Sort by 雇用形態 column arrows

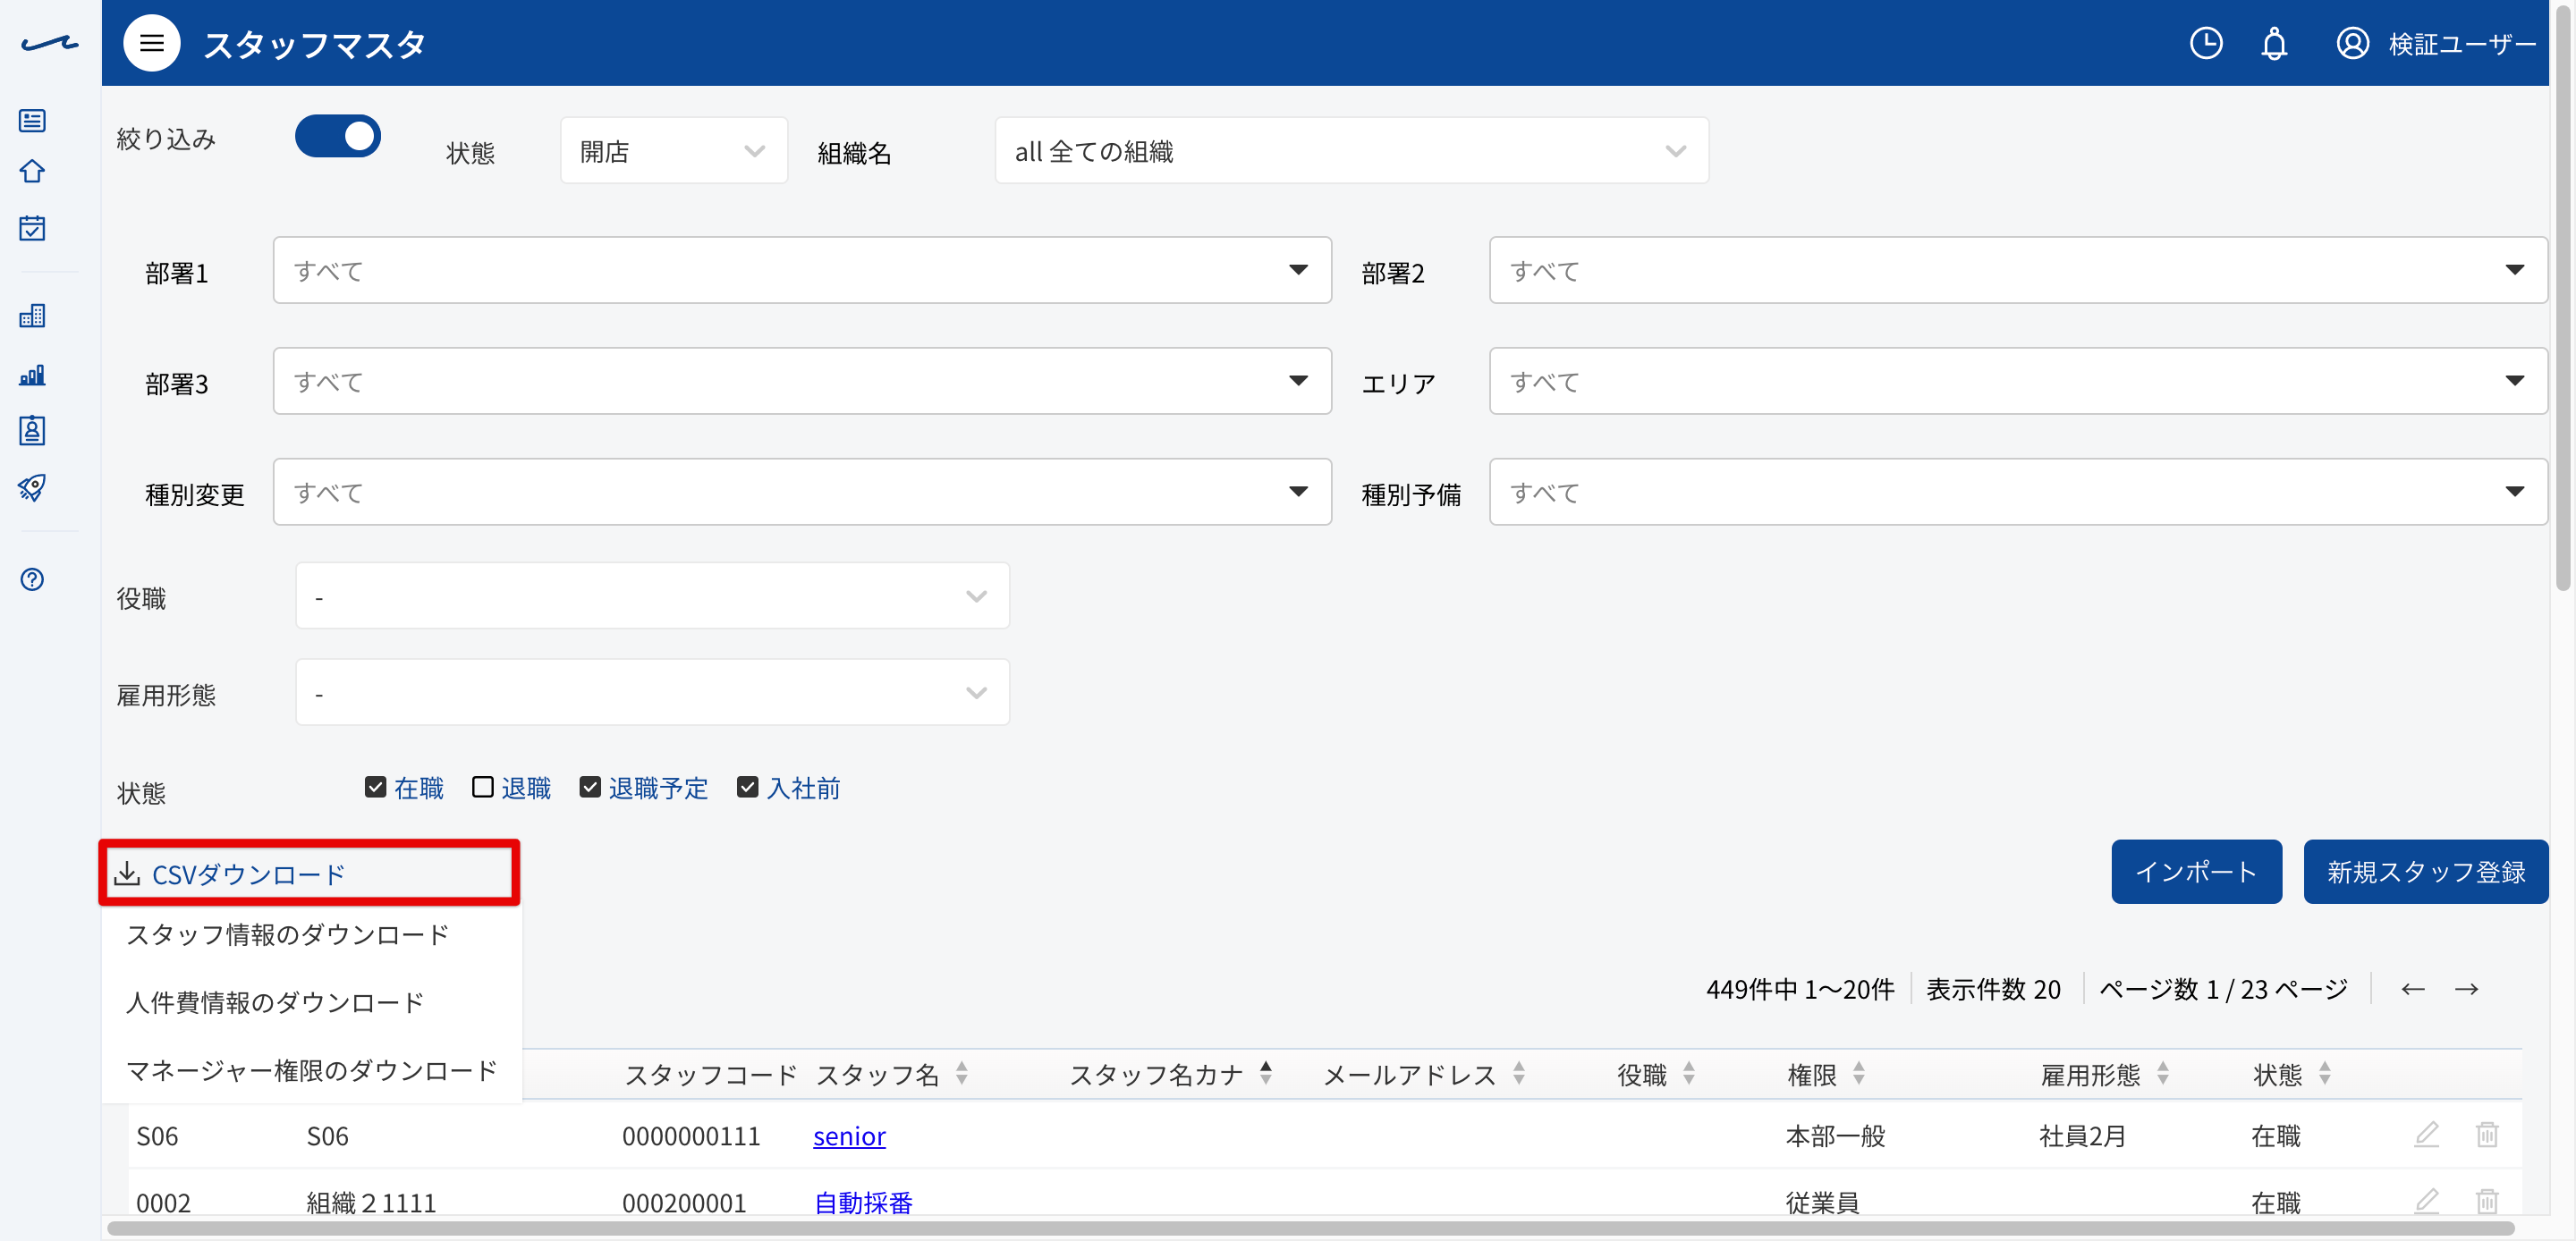coord(2162,1073)
